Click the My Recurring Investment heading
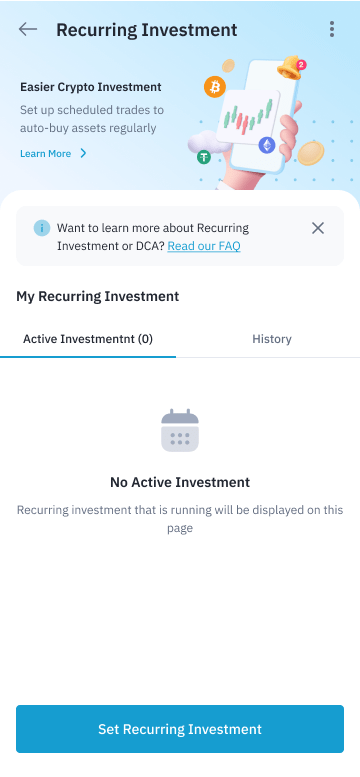 [x=98, y=296]
